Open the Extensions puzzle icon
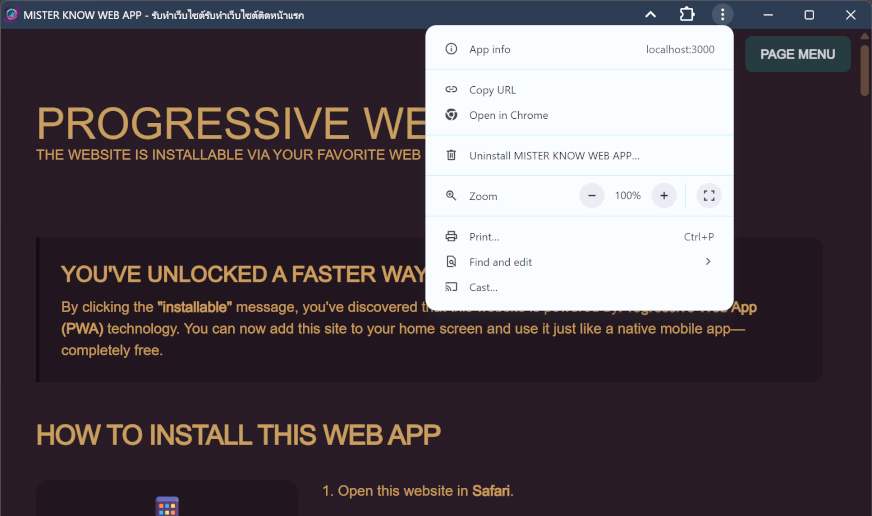The height and width of the screenshot is (516, 872). pos(687,14)
